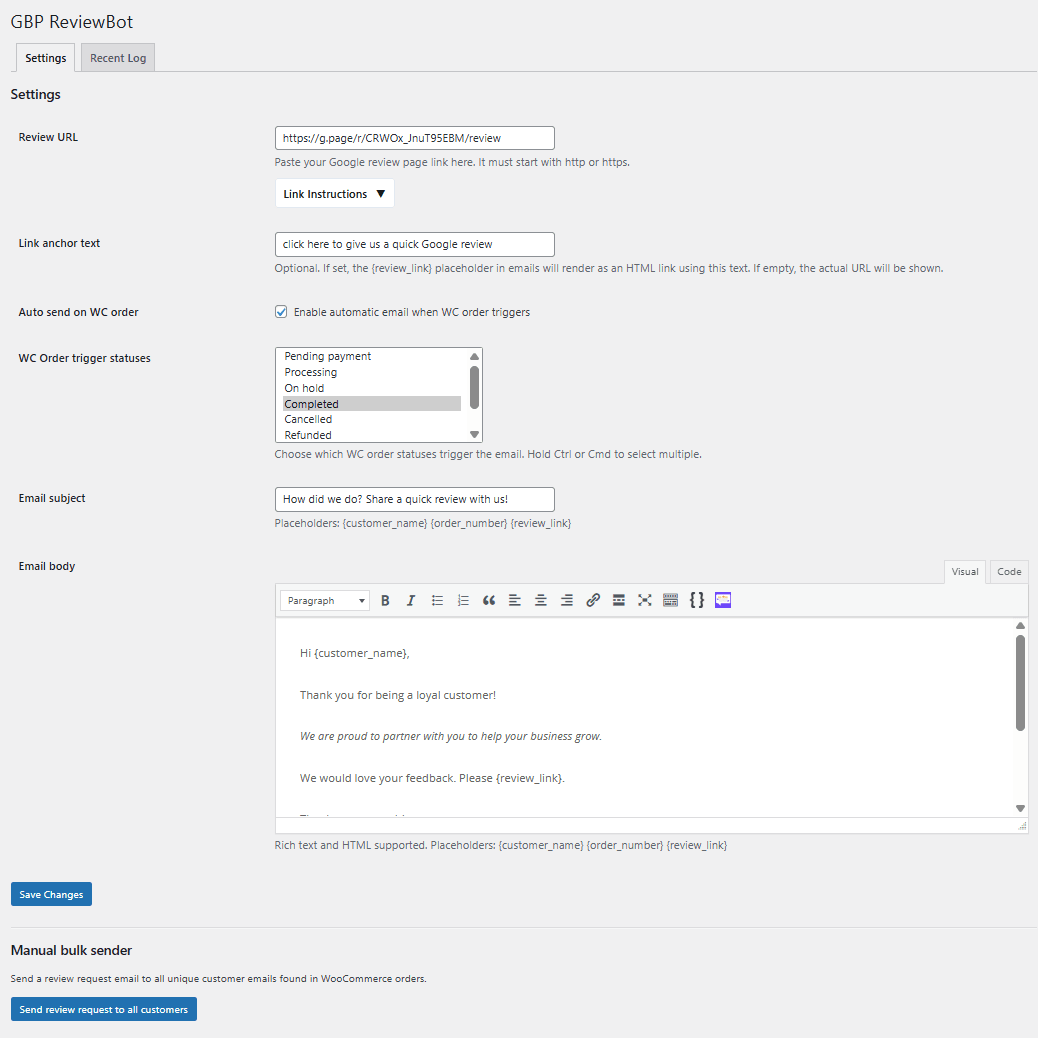Insert a numbered list
This screenshot has width=1038, height=1038.
coord(463,600)
